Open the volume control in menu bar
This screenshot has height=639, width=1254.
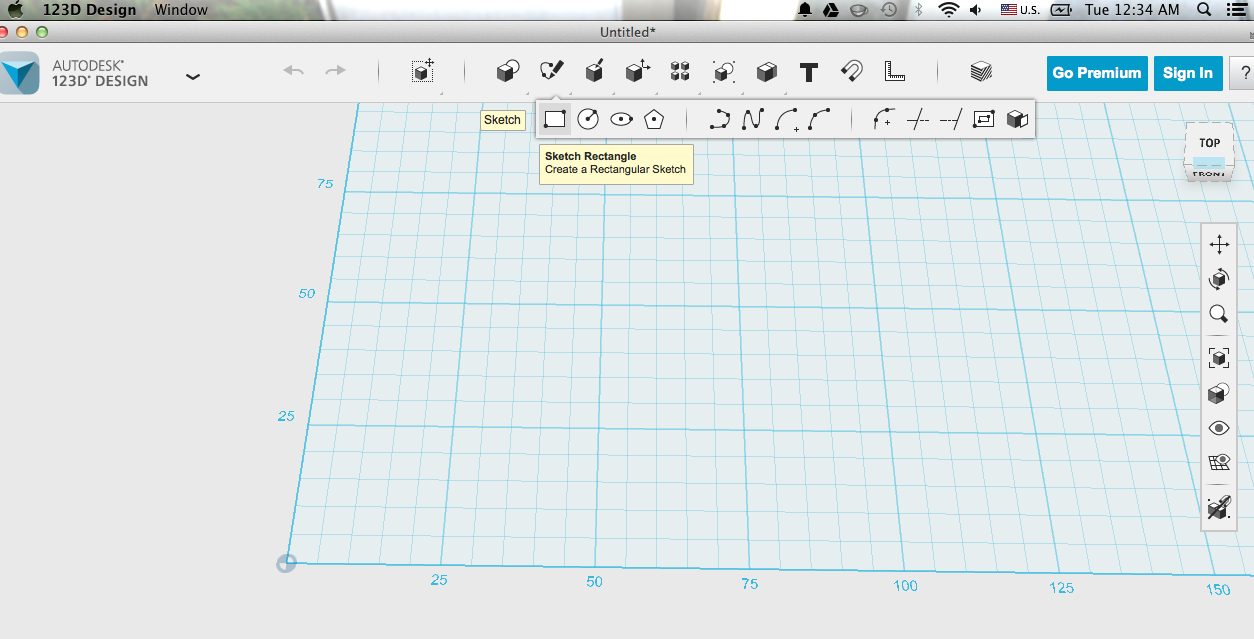click(975, 9)
